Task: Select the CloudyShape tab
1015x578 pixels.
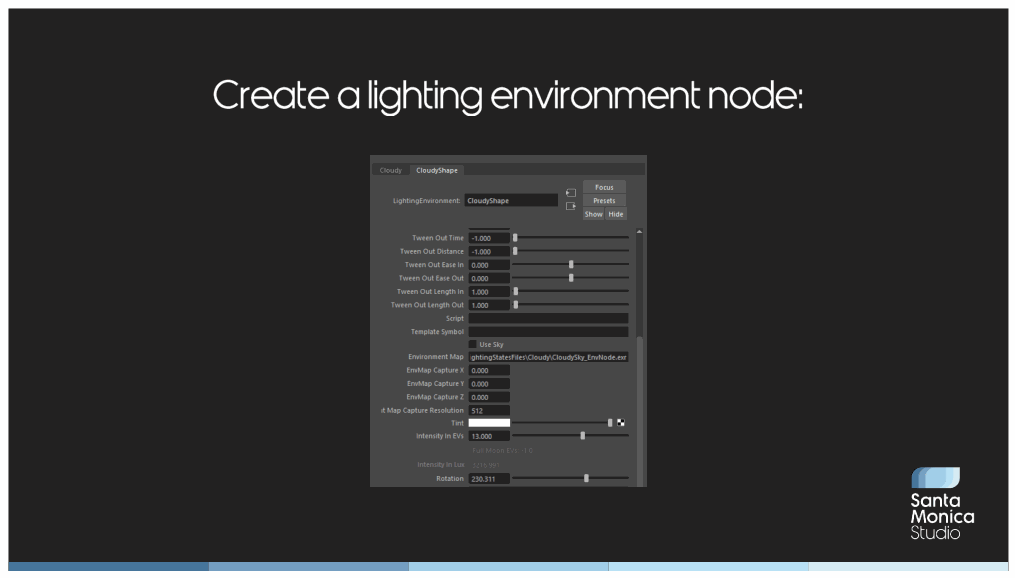Action: click(437, 170)
